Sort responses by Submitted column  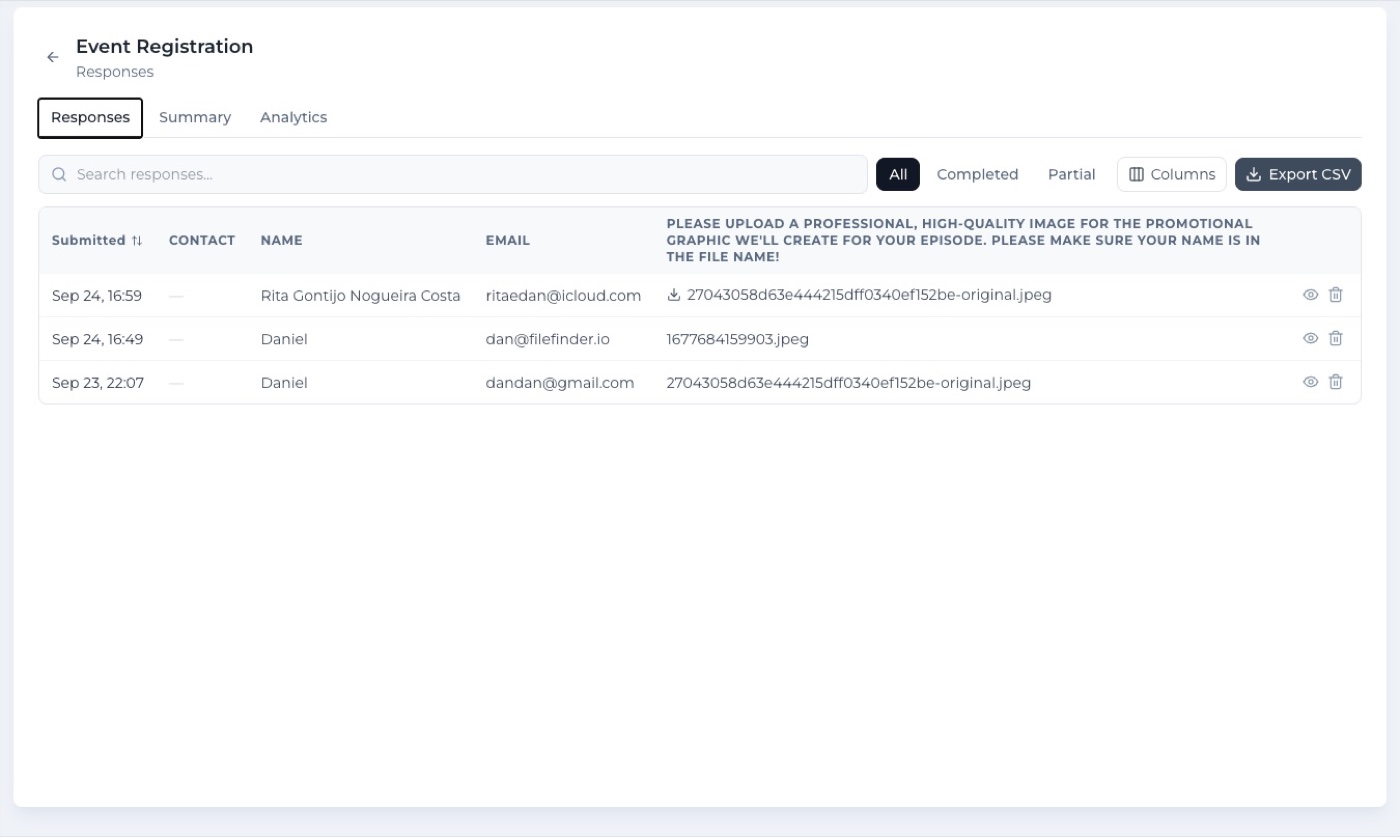pos(97,240)
